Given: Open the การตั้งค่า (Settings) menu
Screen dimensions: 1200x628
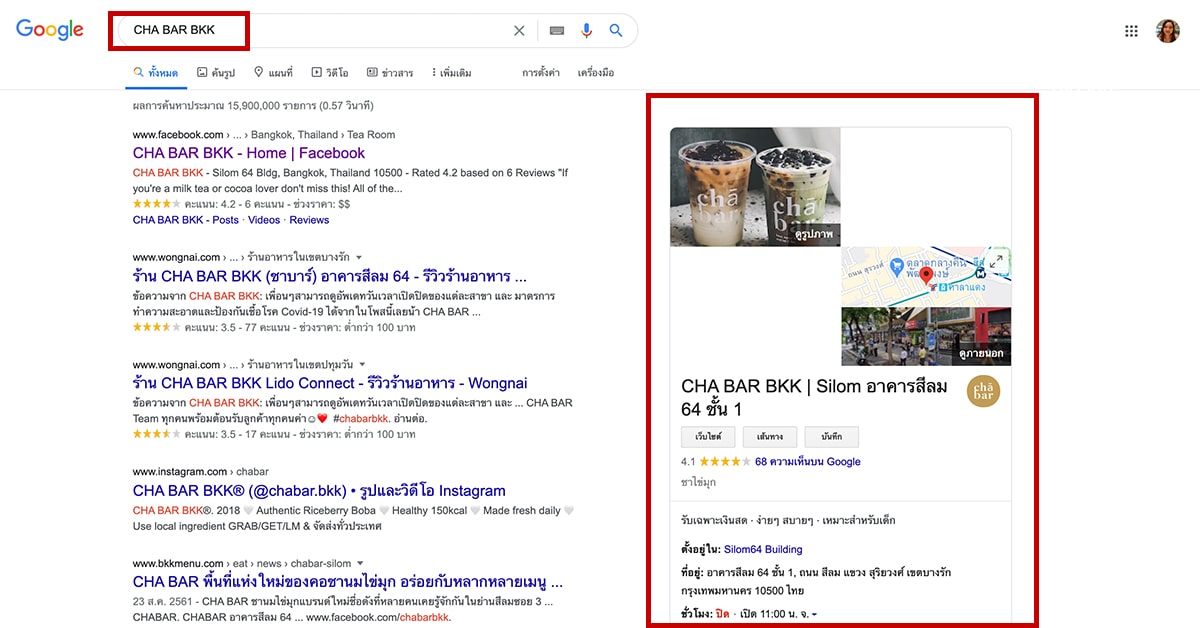Looking at the screenshot, I should (x=543, y=72).
